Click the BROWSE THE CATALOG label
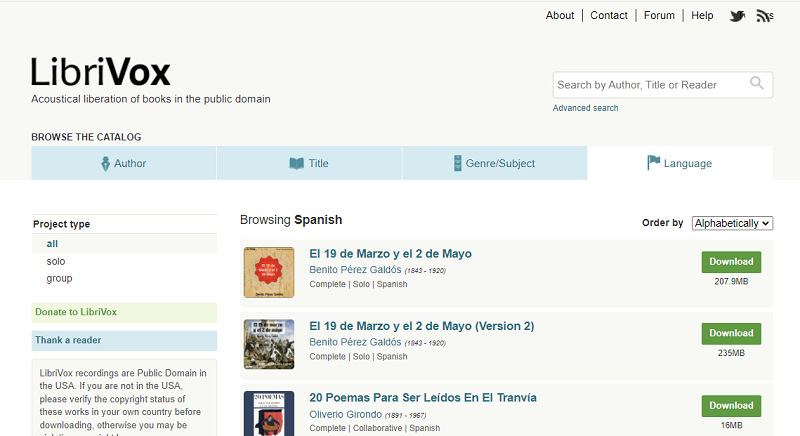Image resolution: width=800 pixels, height=436 pixels. click(x=86, y=137)
